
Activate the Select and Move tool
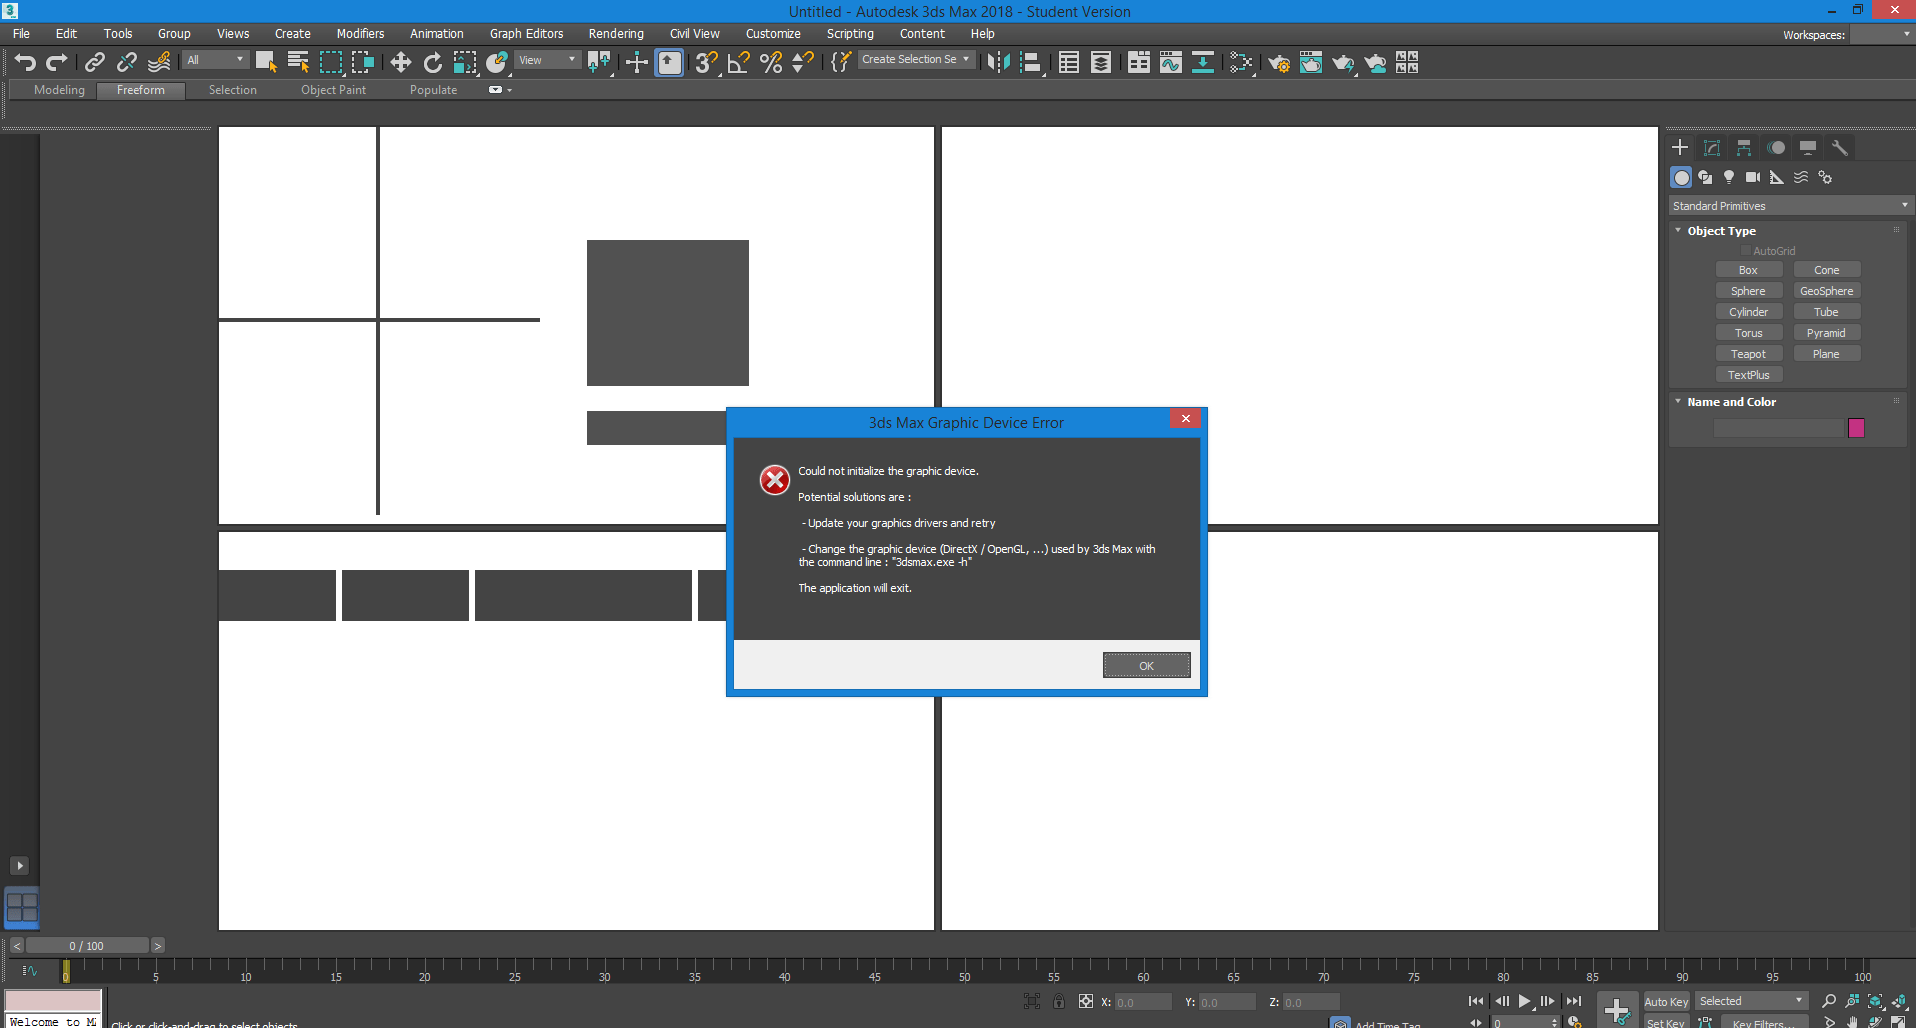[x=401, y=62]
